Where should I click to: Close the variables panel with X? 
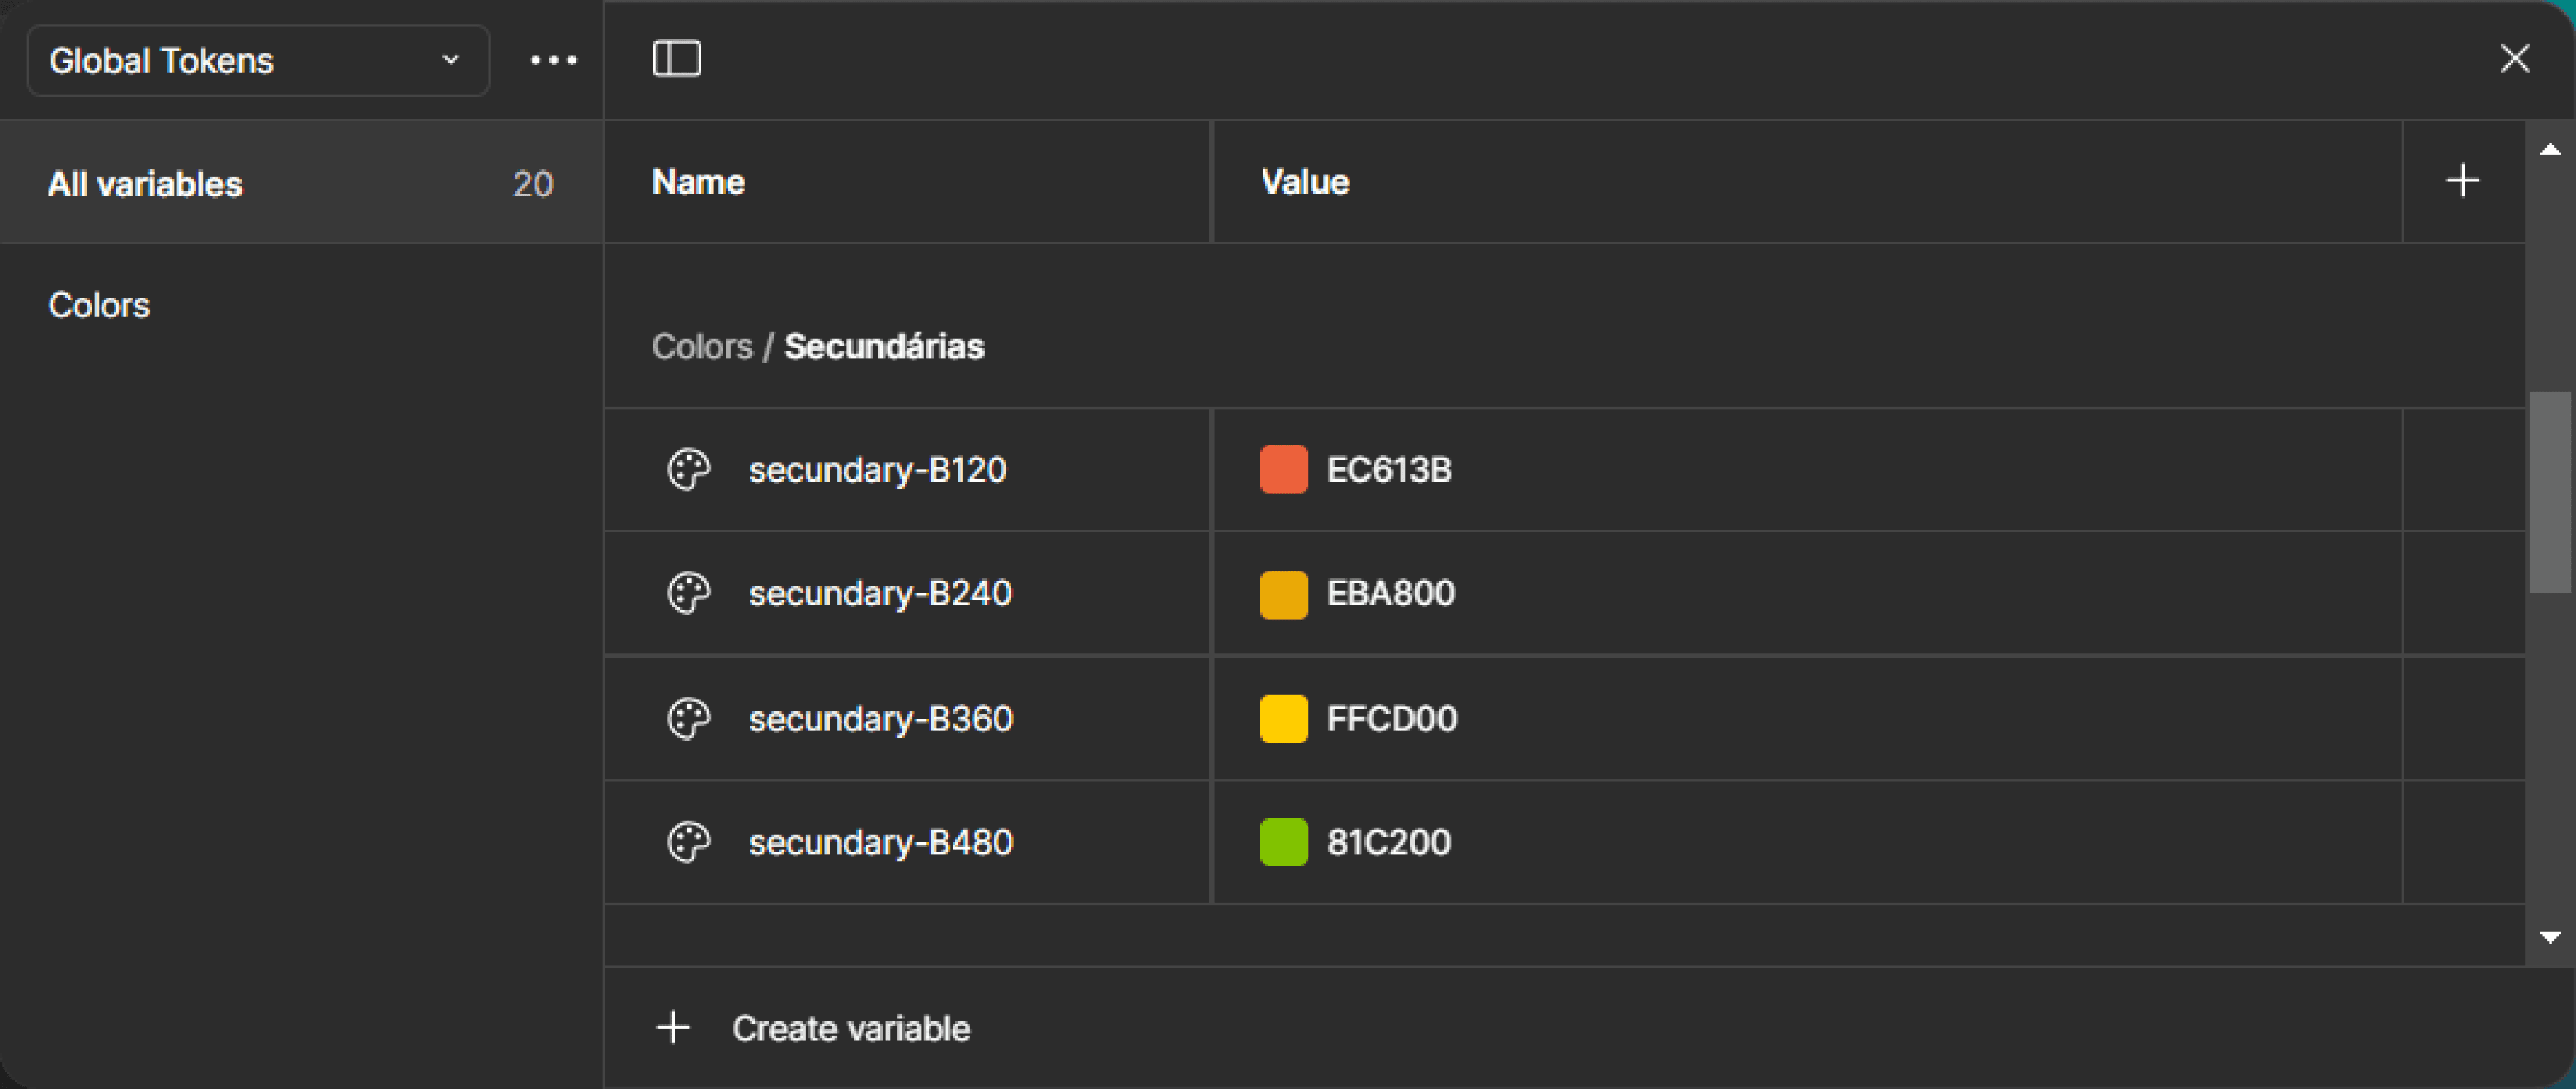click(x=2514, y=58)
